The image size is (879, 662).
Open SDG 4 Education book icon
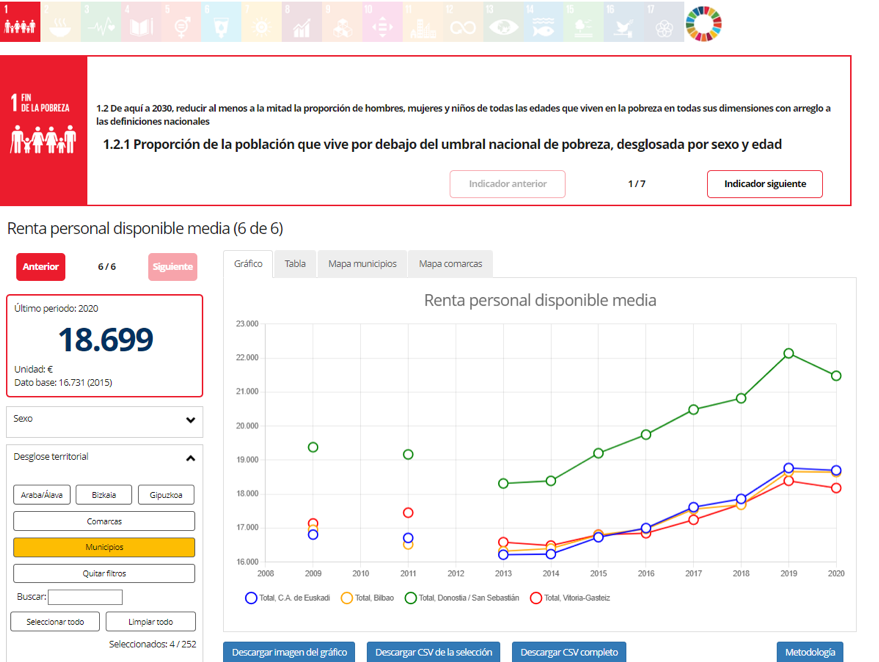click(x=140, y=21)
